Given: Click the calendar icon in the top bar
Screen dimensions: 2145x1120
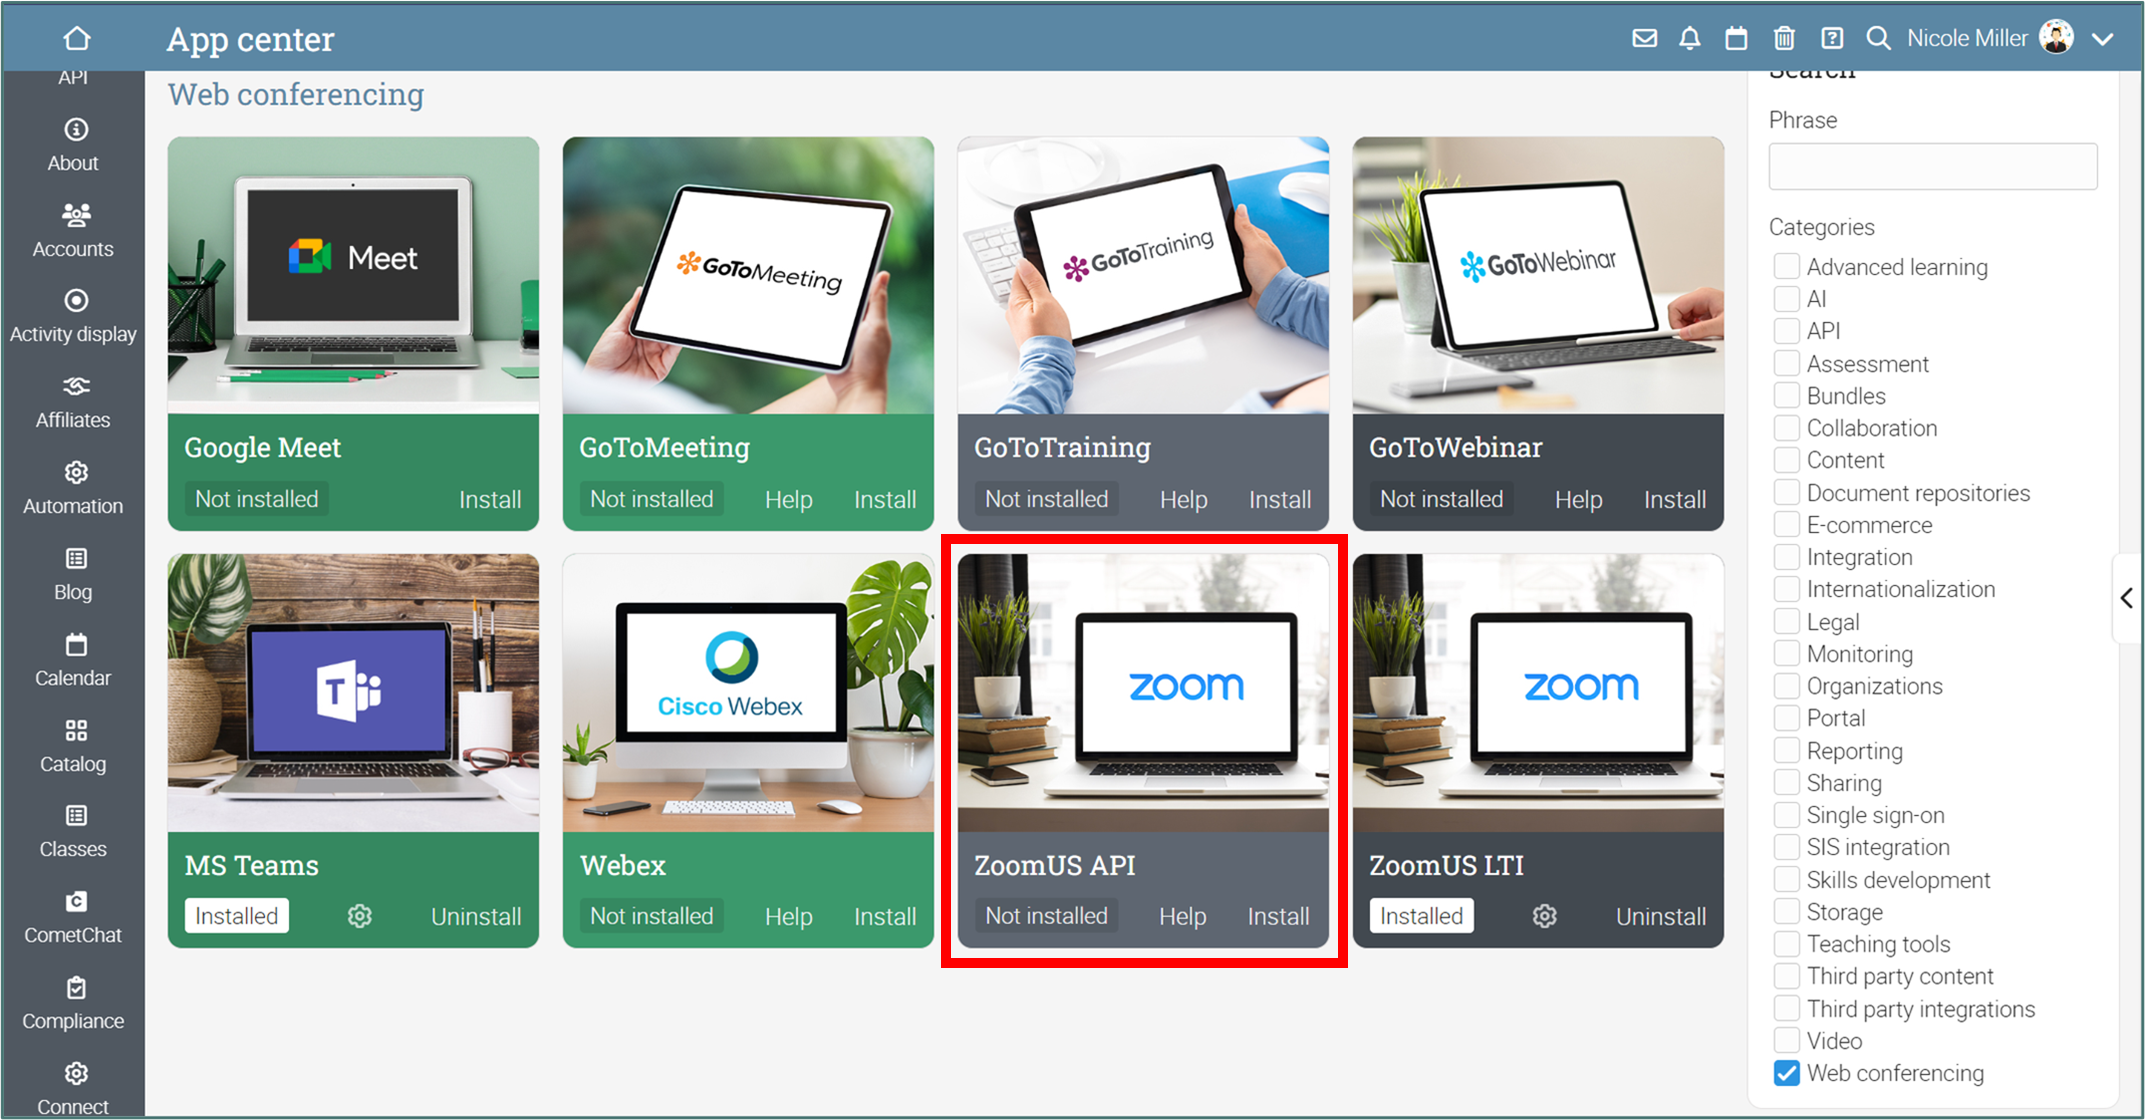Looking at the screenshot, I should pyautogui.click(x=1736, y=38).
